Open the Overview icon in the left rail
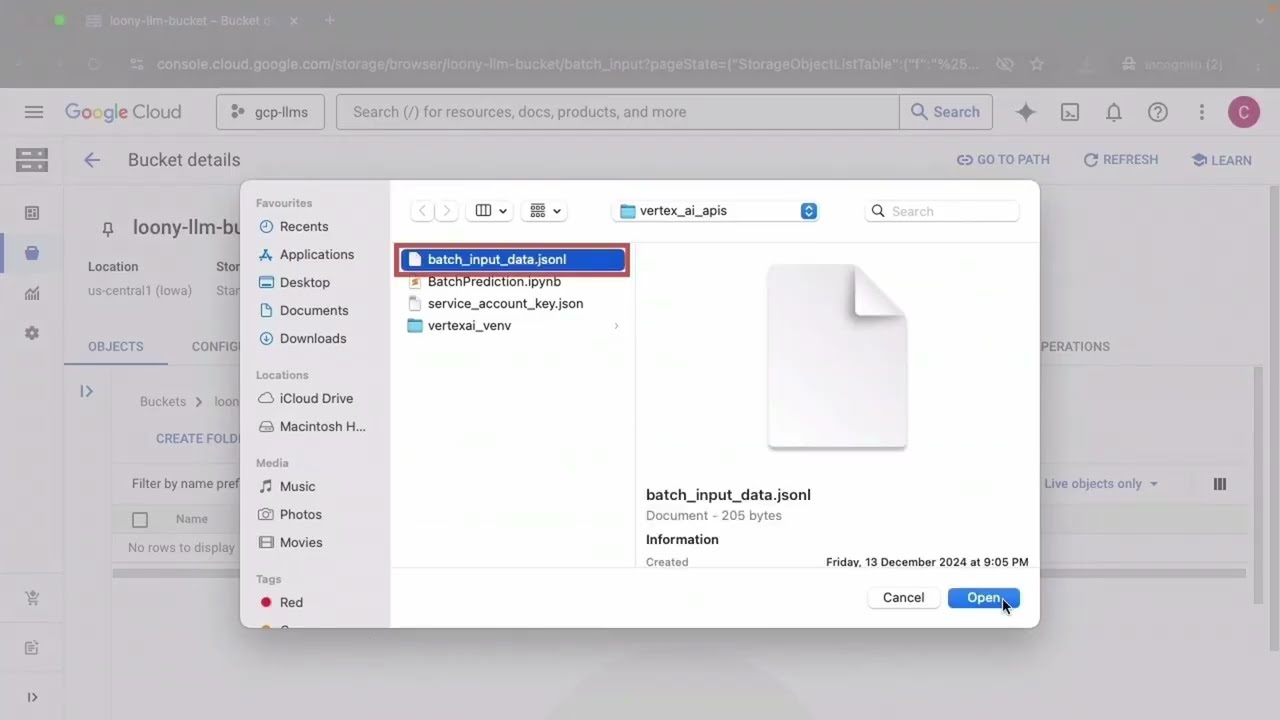 click(x=32, y=213)
